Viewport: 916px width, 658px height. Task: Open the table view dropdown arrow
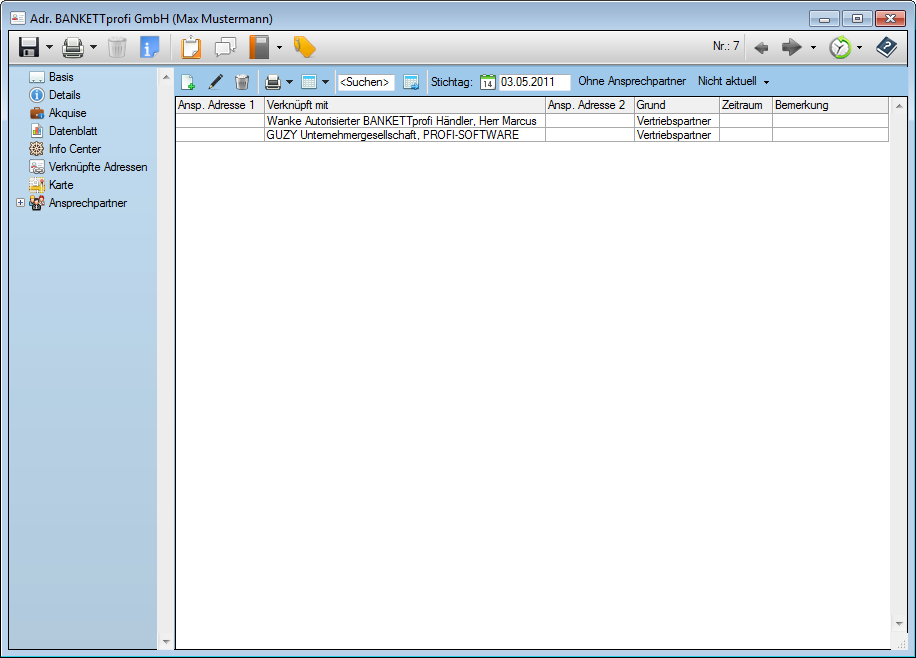[x=325, y=83]
